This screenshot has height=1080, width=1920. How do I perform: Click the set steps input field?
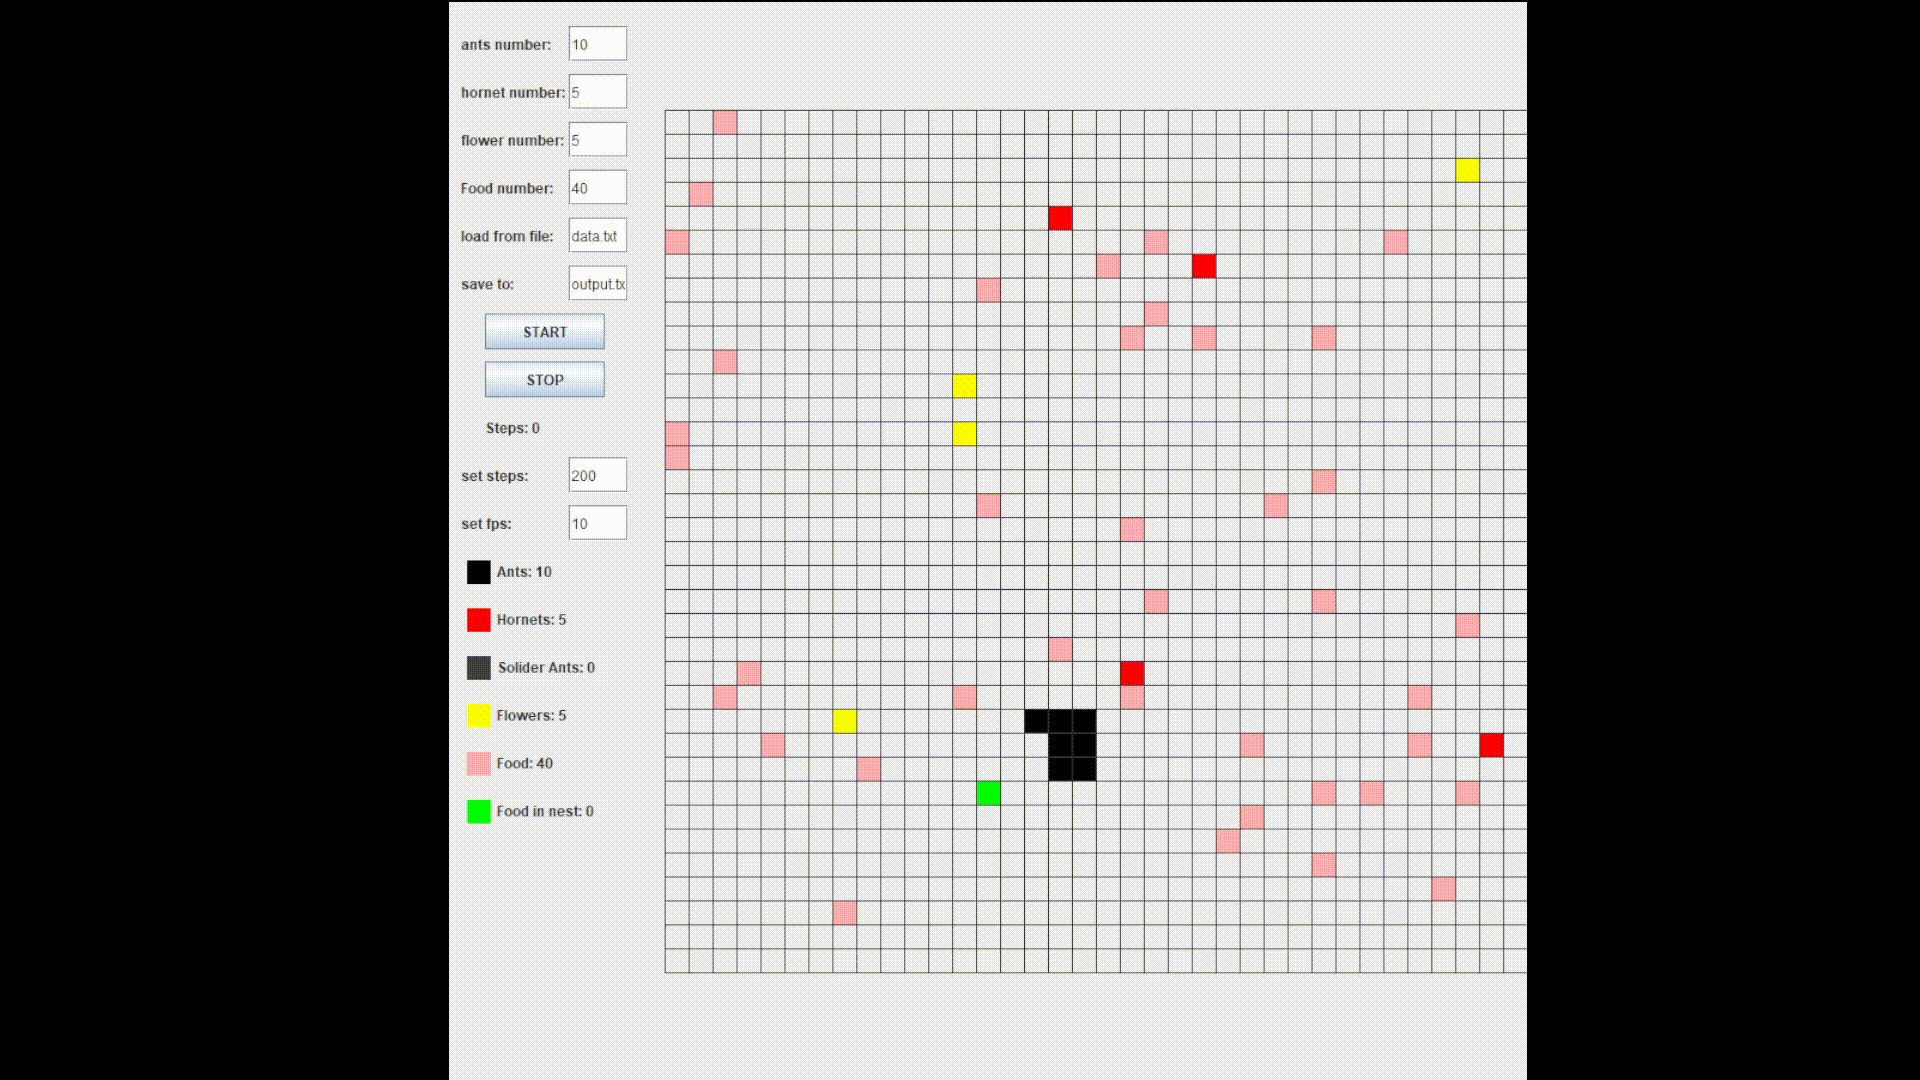point(598,476)
